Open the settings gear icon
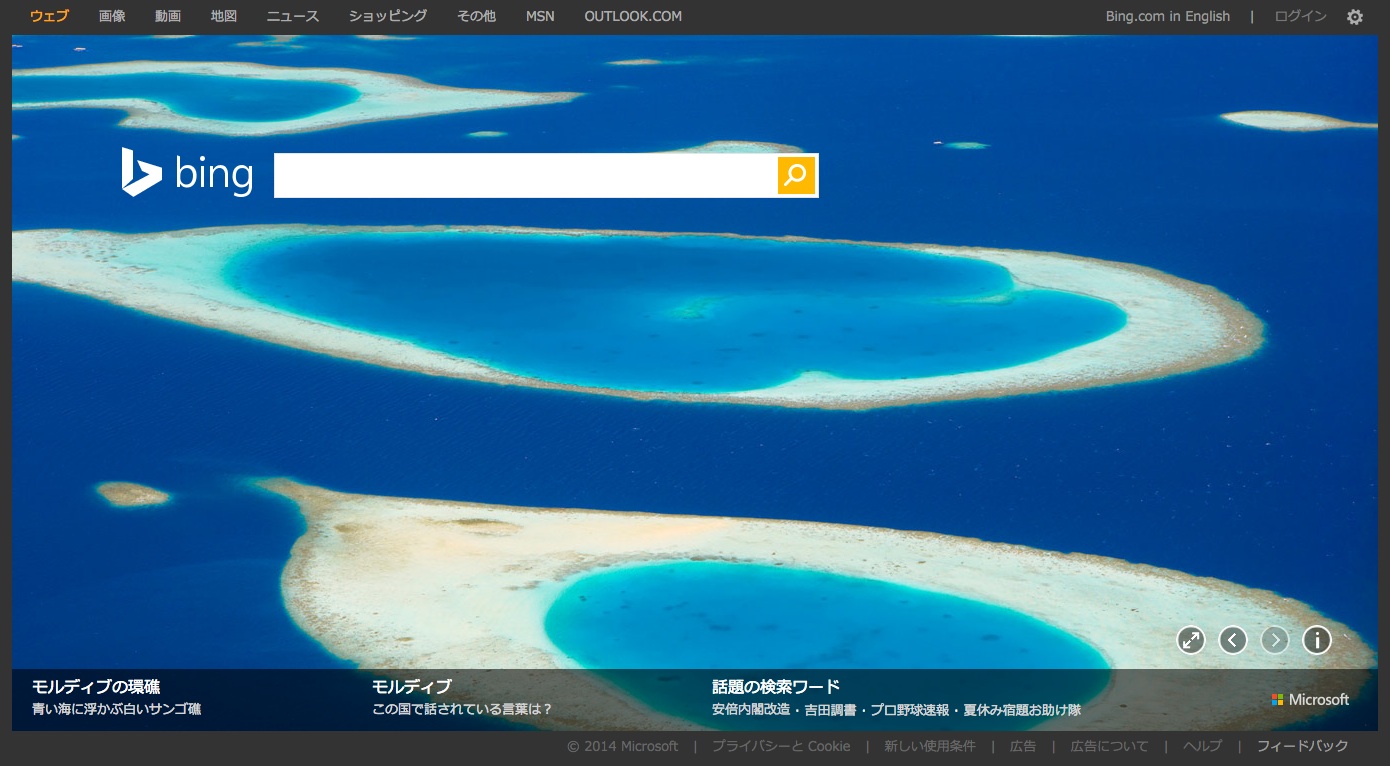Screen dimensions: 1390x766 pyautogui.click(x=1354, y=17)
